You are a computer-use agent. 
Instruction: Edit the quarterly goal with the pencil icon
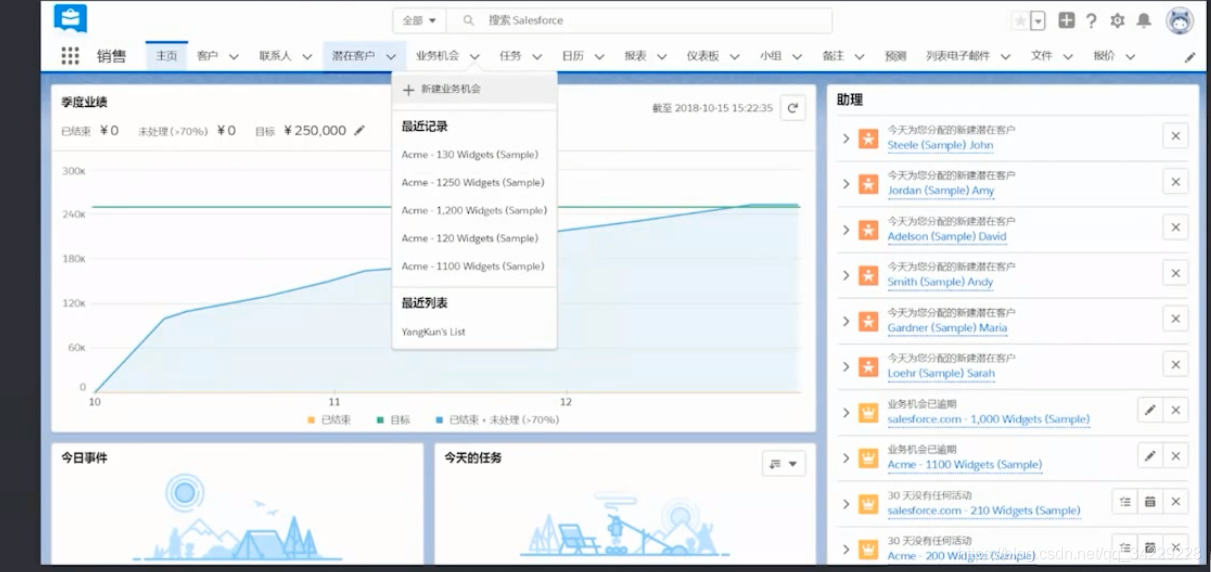coord(360,130)
